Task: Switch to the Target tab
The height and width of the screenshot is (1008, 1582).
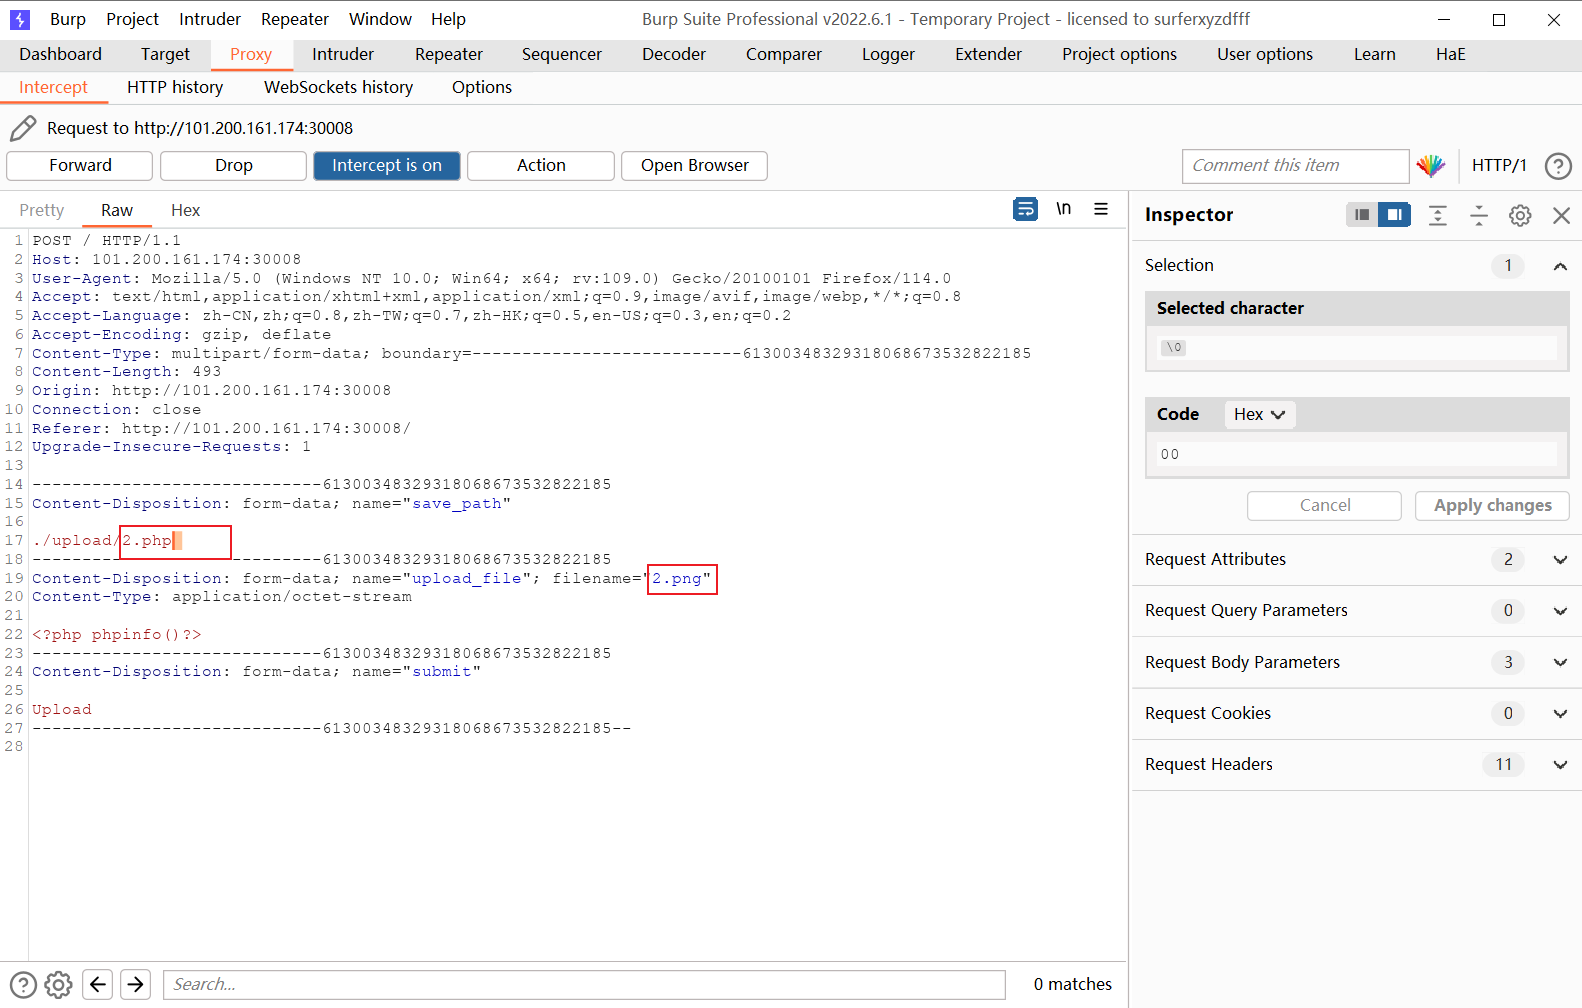Action: (165, 54)
